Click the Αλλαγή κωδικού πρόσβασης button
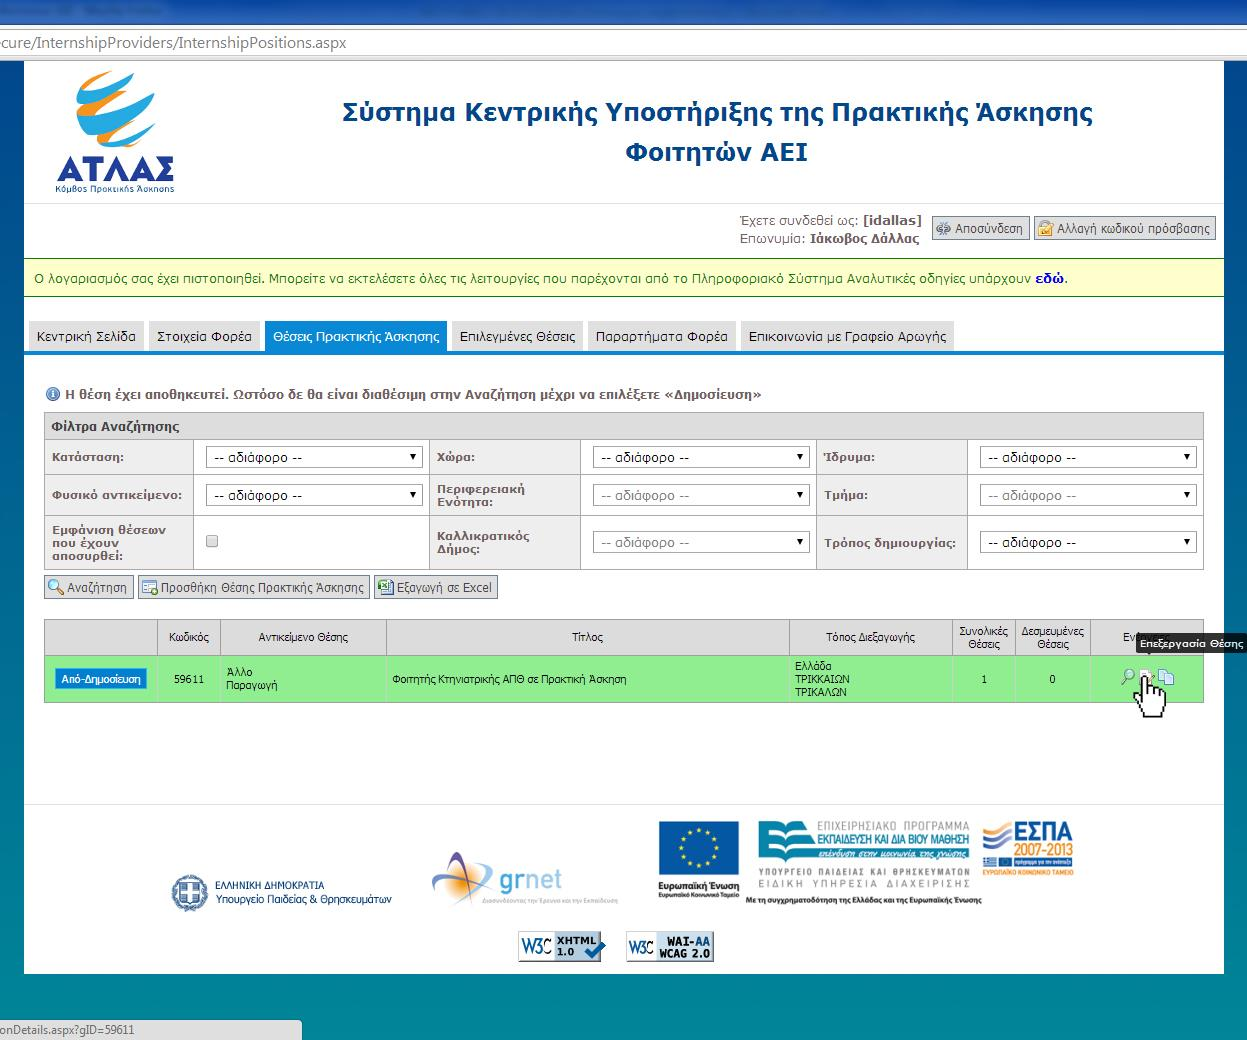The image size is (1247, 1040). pos(1124,228)
